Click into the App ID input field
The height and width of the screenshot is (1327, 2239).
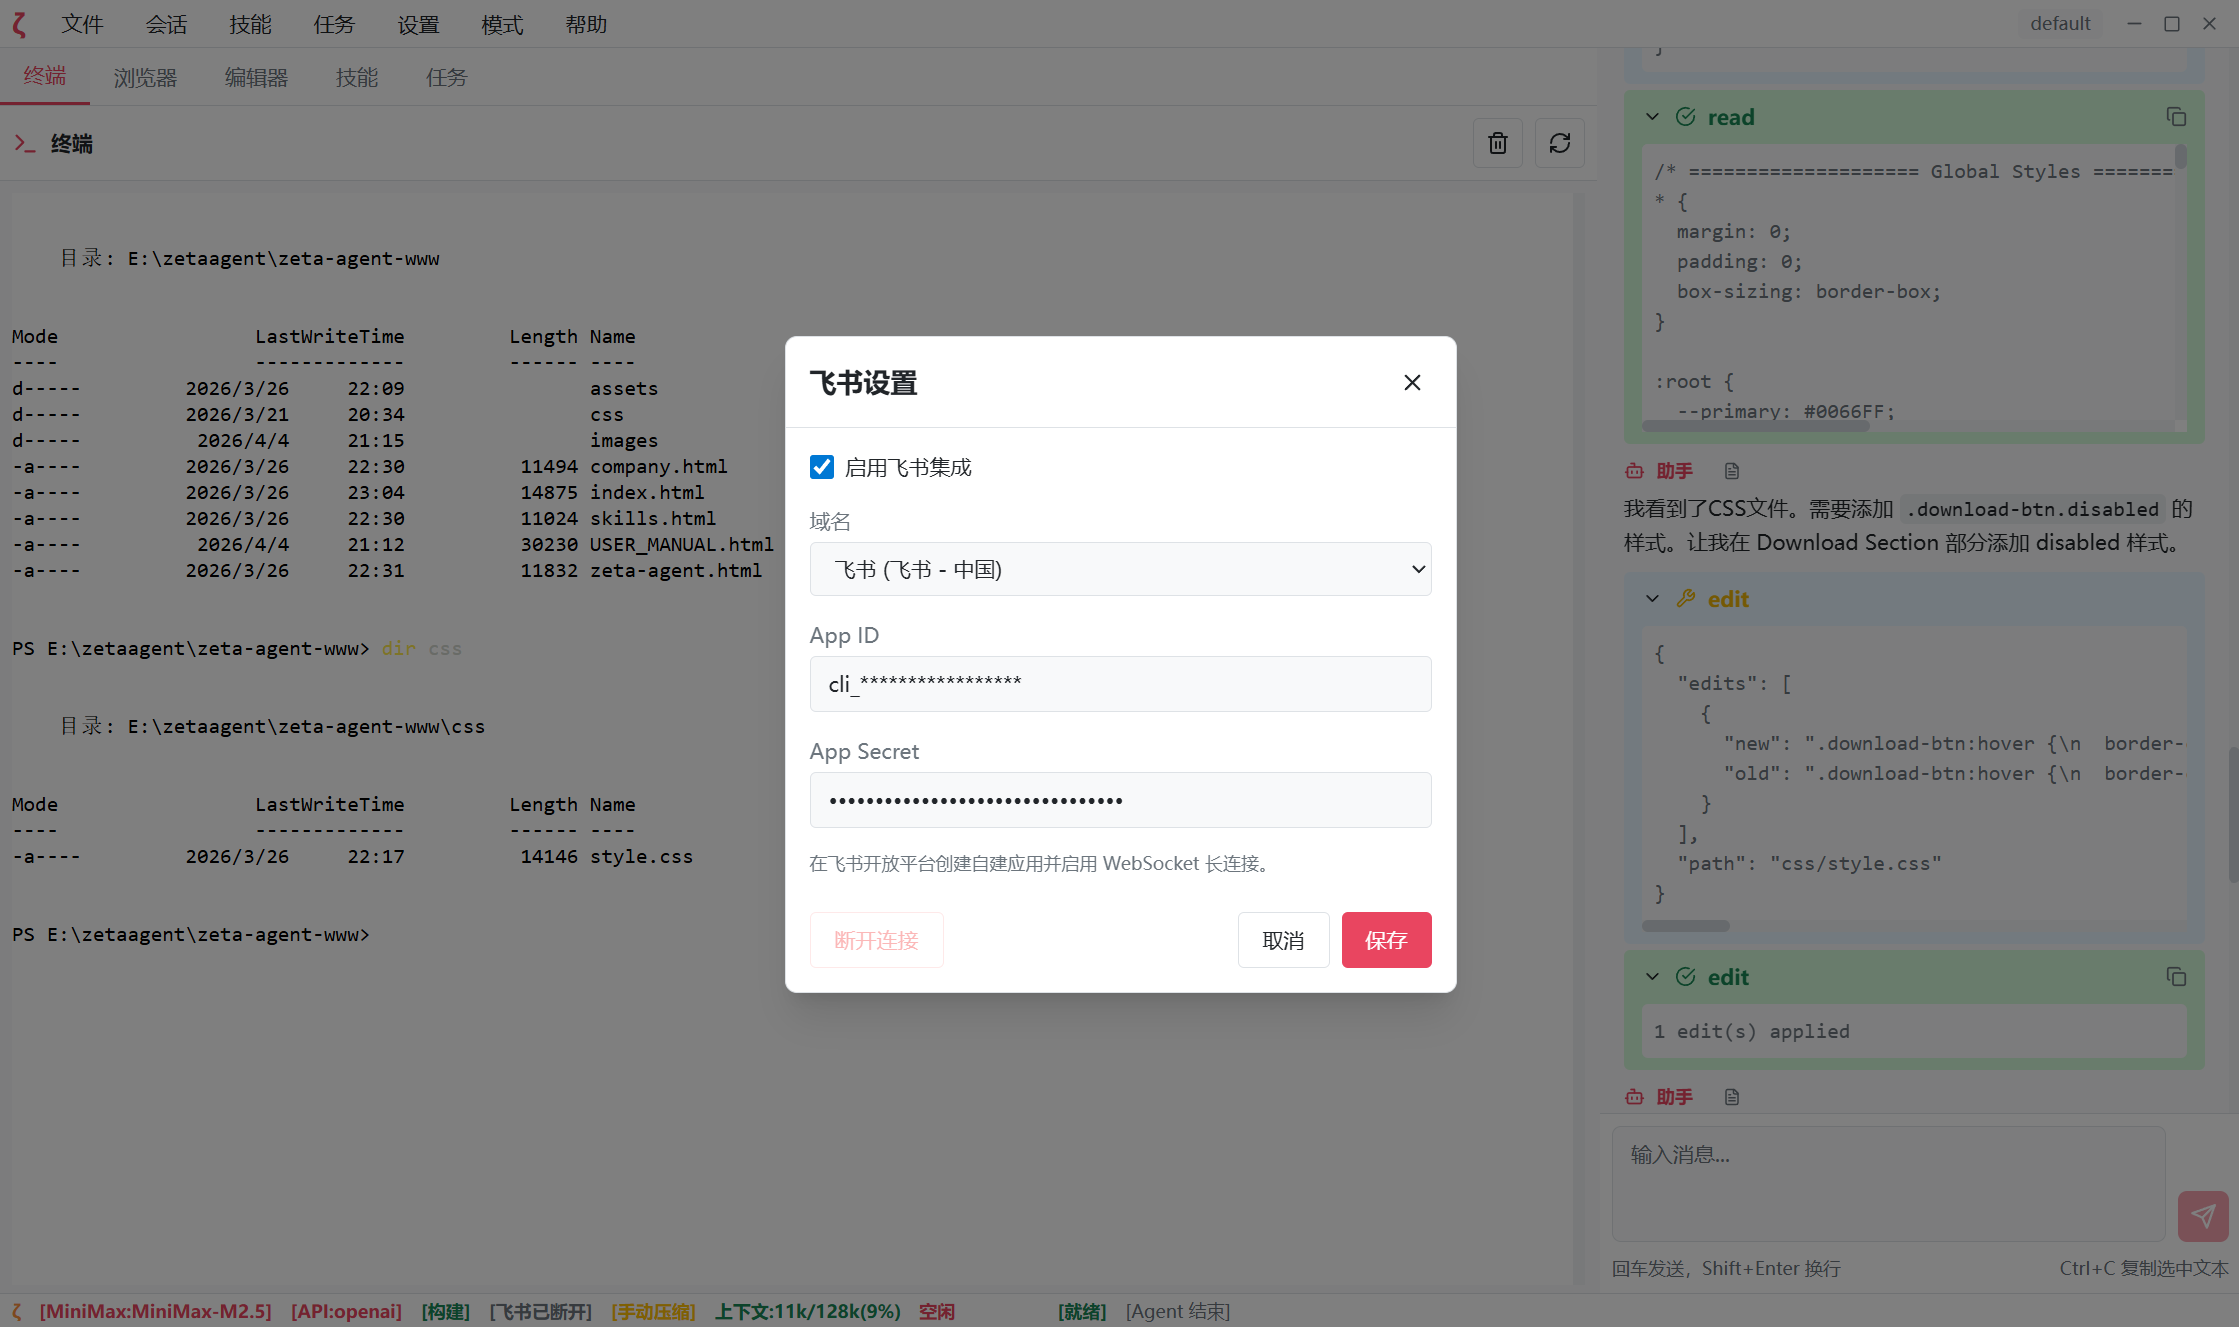(x=1120, y=684)
